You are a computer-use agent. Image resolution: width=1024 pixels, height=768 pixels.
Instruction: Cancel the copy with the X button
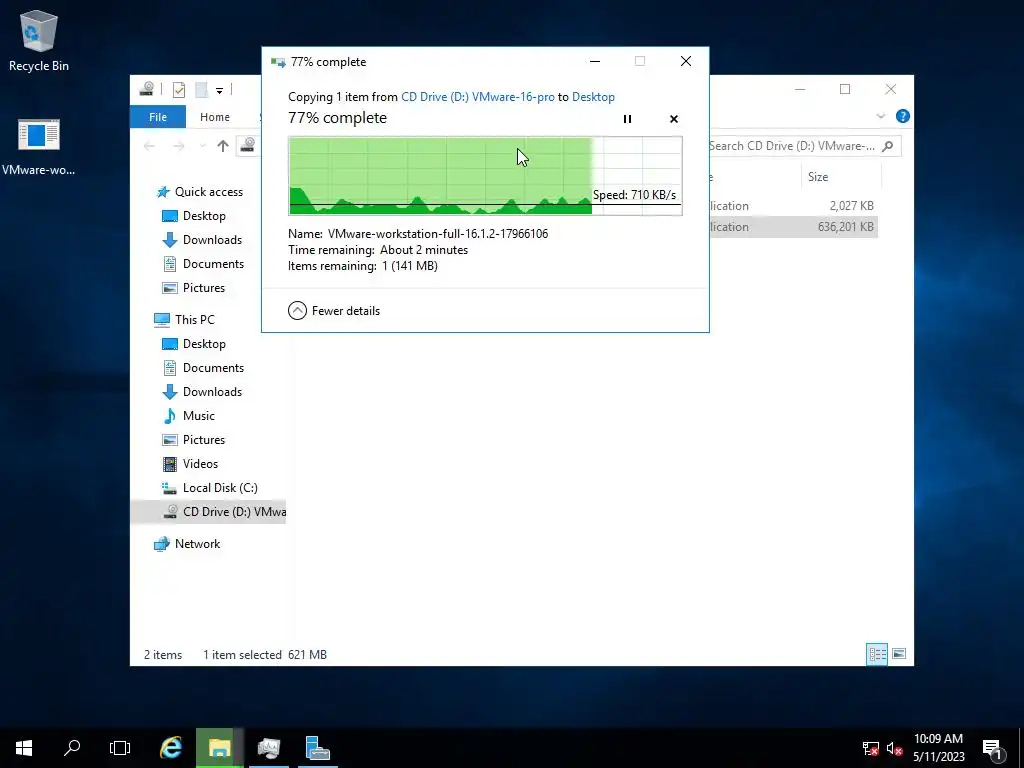coord(674,119)
